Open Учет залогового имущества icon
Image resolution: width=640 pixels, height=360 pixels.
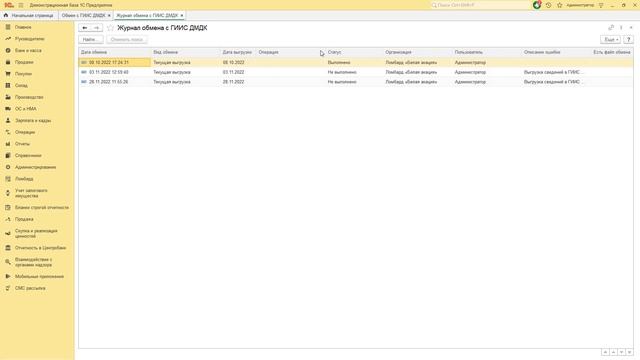(8, 193)
